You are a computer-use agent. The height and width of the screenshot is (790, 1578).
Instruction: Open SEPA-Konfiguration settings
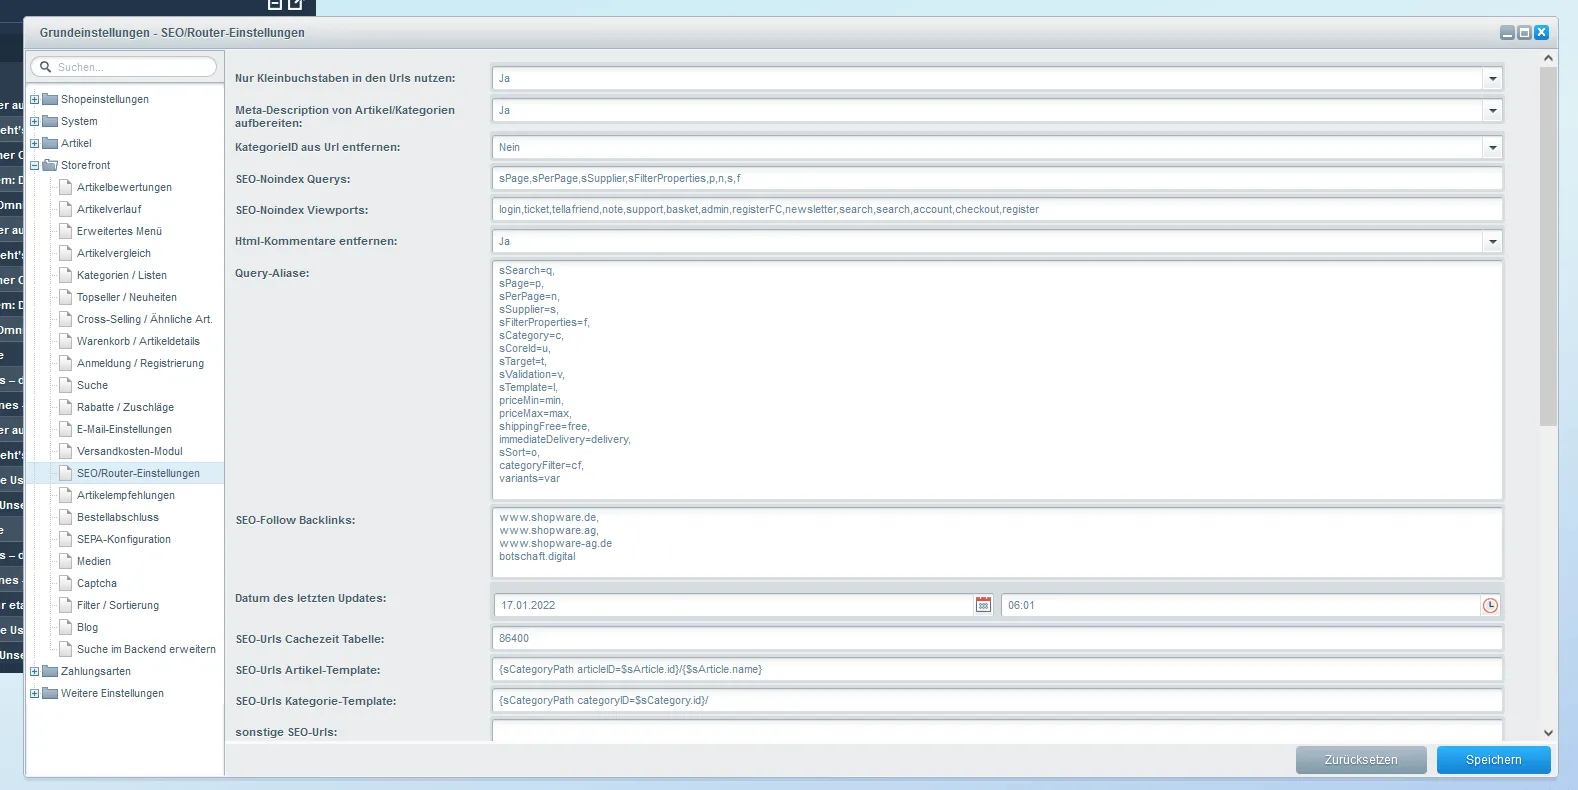124,539
